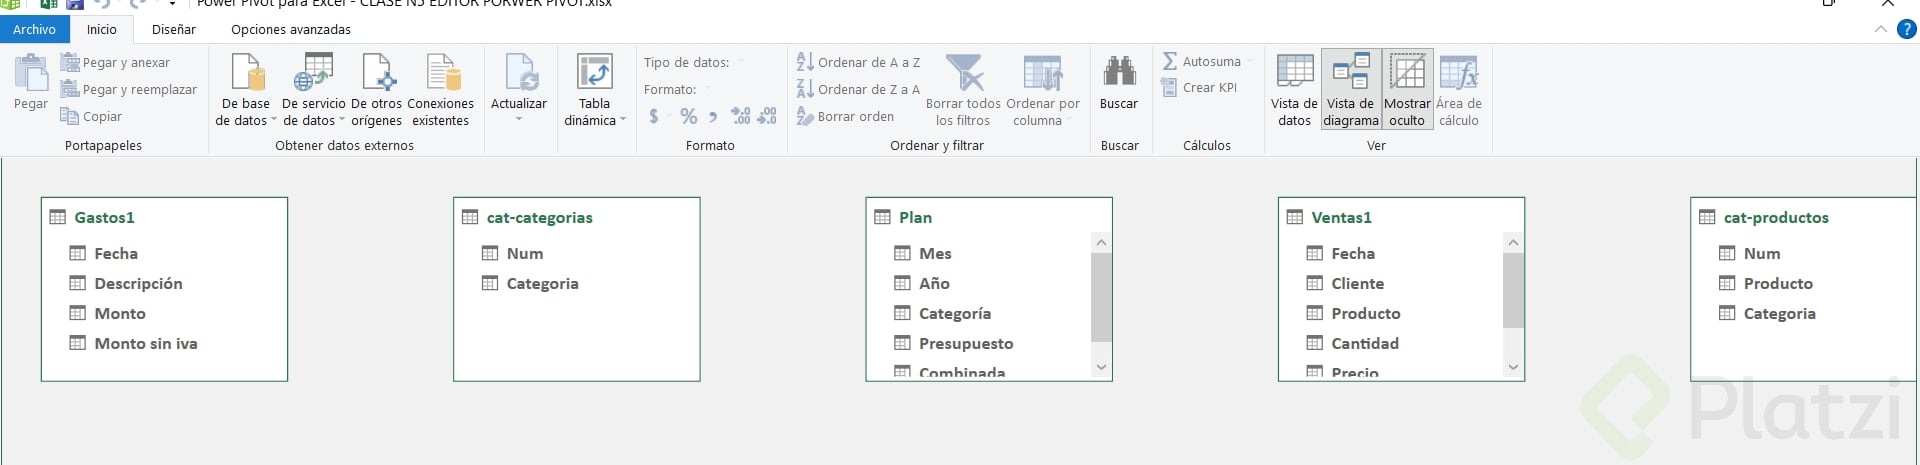Apply percentage format with % icon
This screenshot has width=1920, height=465.
pyautogui.click(x=688, y=116)
